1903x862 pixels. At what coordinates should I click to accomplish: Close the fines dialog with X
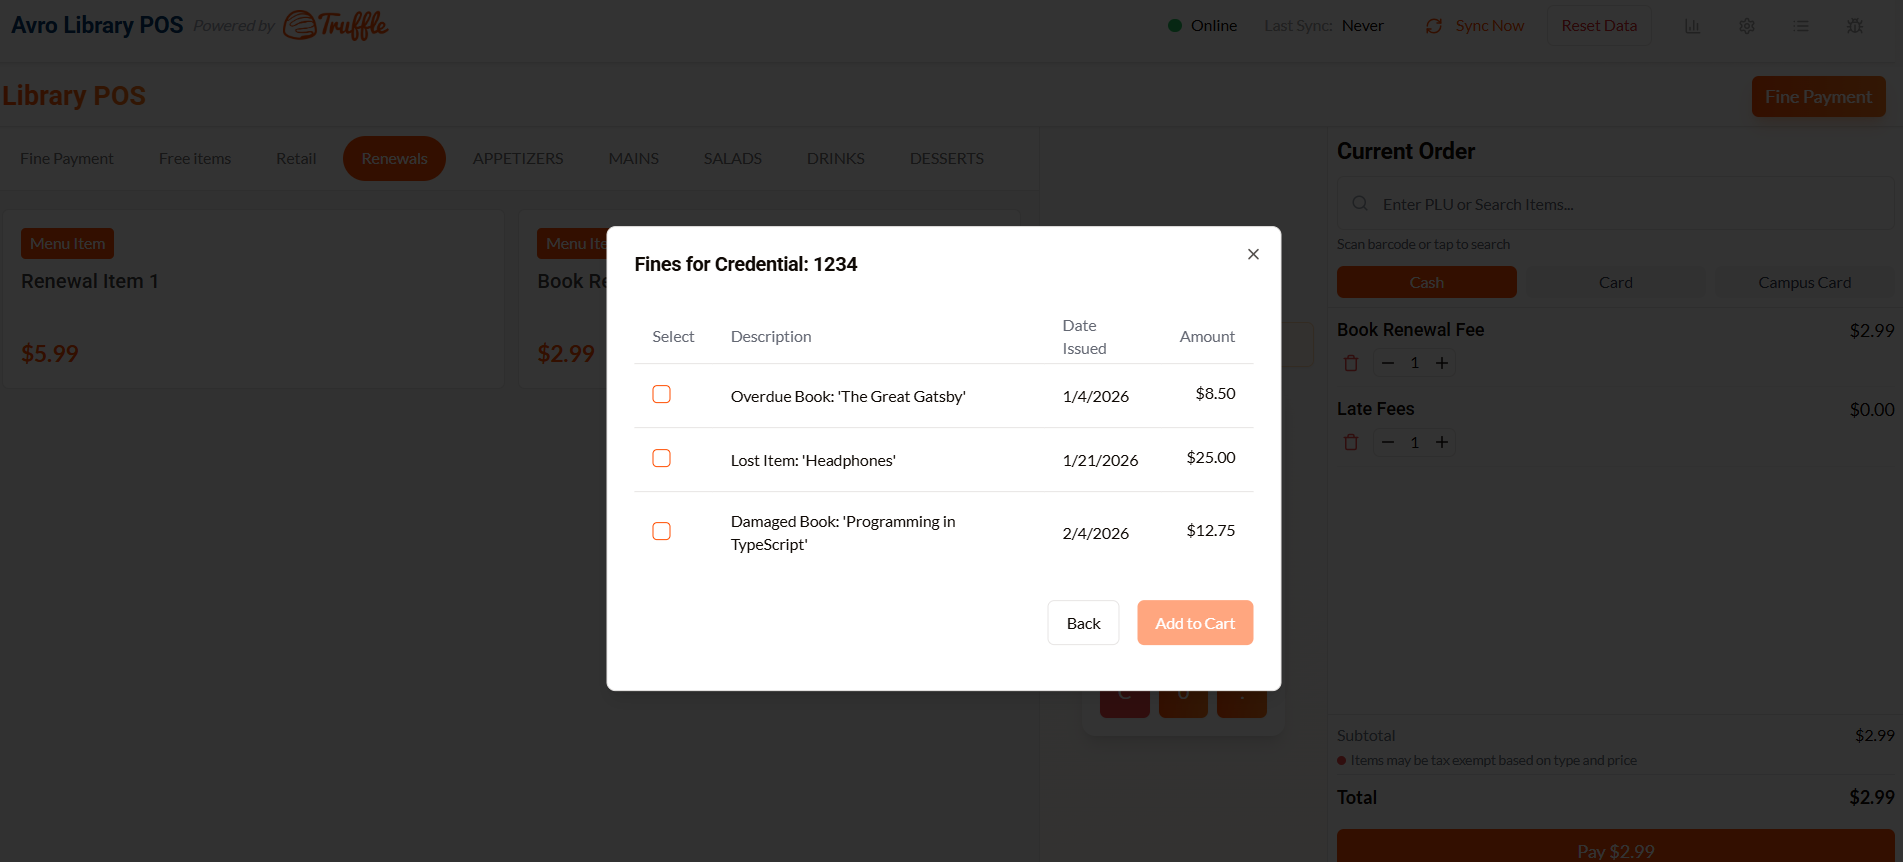coord(1253,254)
